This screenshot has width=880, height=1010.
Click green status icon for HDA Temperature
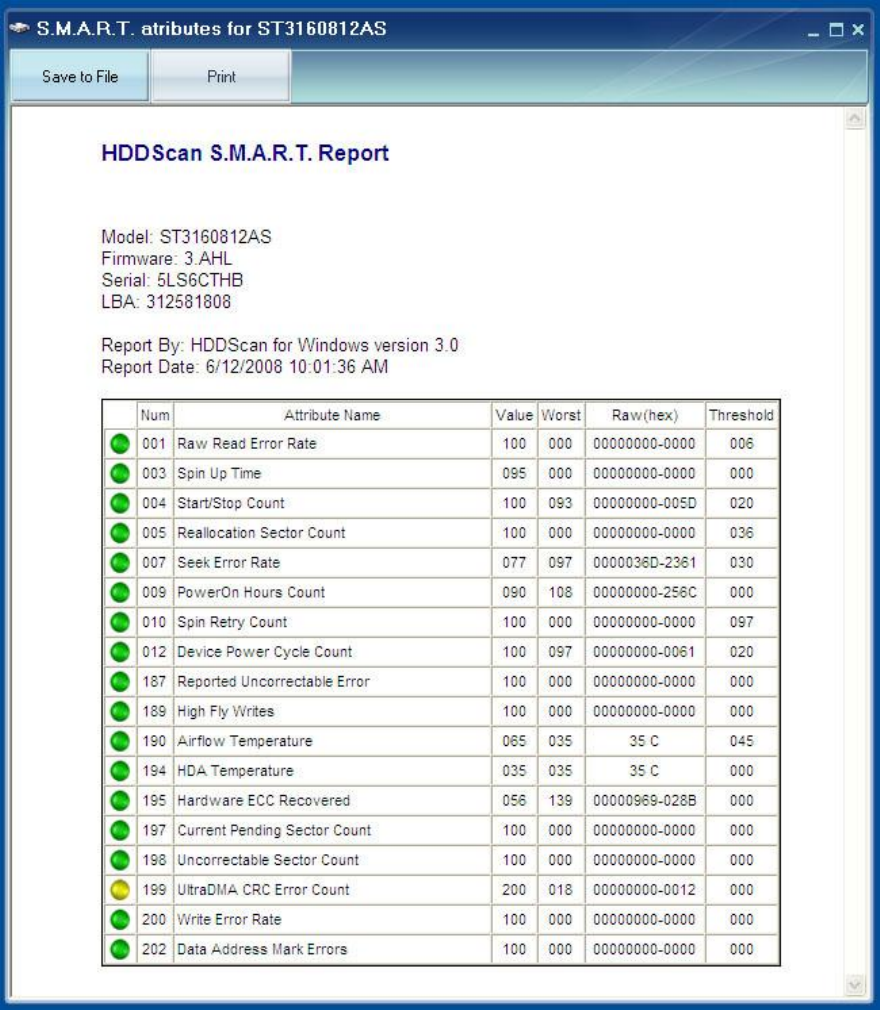click(120, 770)
